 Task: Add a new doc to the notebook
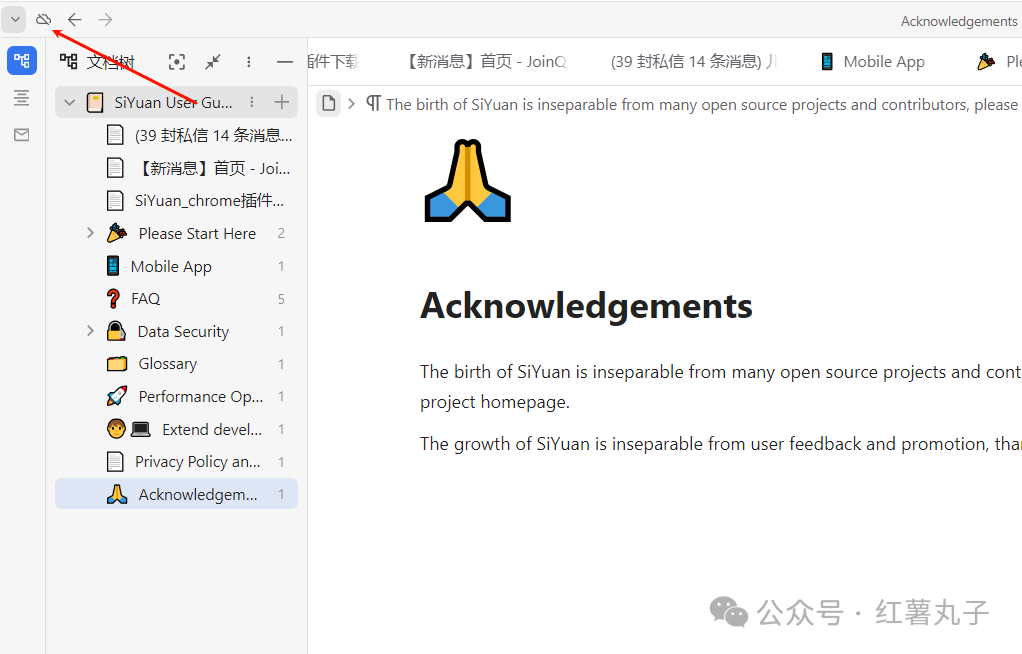click(282, 102)
